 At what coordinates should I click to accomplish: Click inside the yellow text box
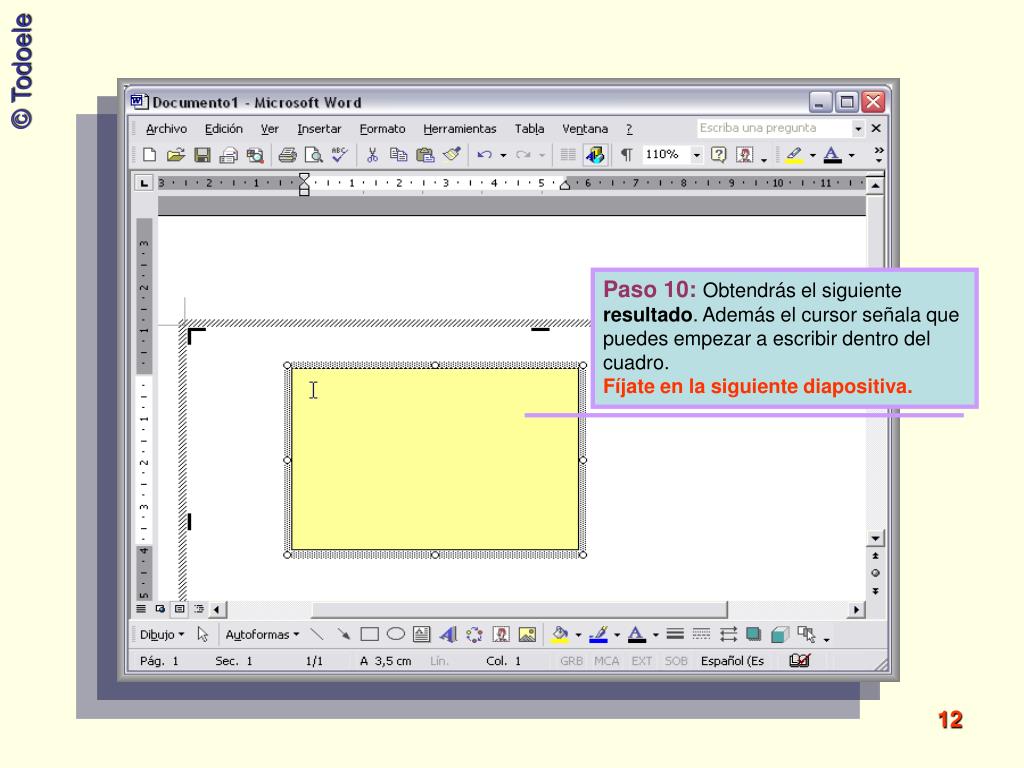click(x=435, y=459)
